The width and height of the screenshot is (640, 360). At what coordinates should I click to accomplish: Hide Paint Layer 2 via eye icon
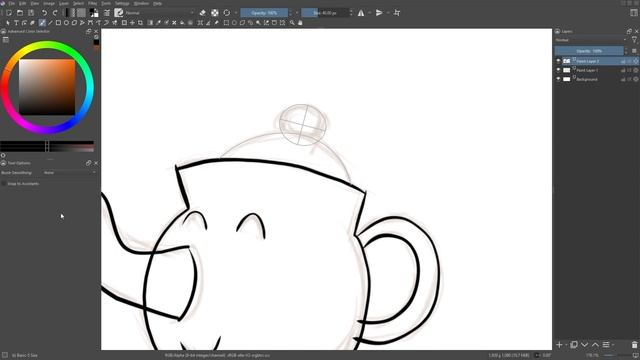[558, 61]
